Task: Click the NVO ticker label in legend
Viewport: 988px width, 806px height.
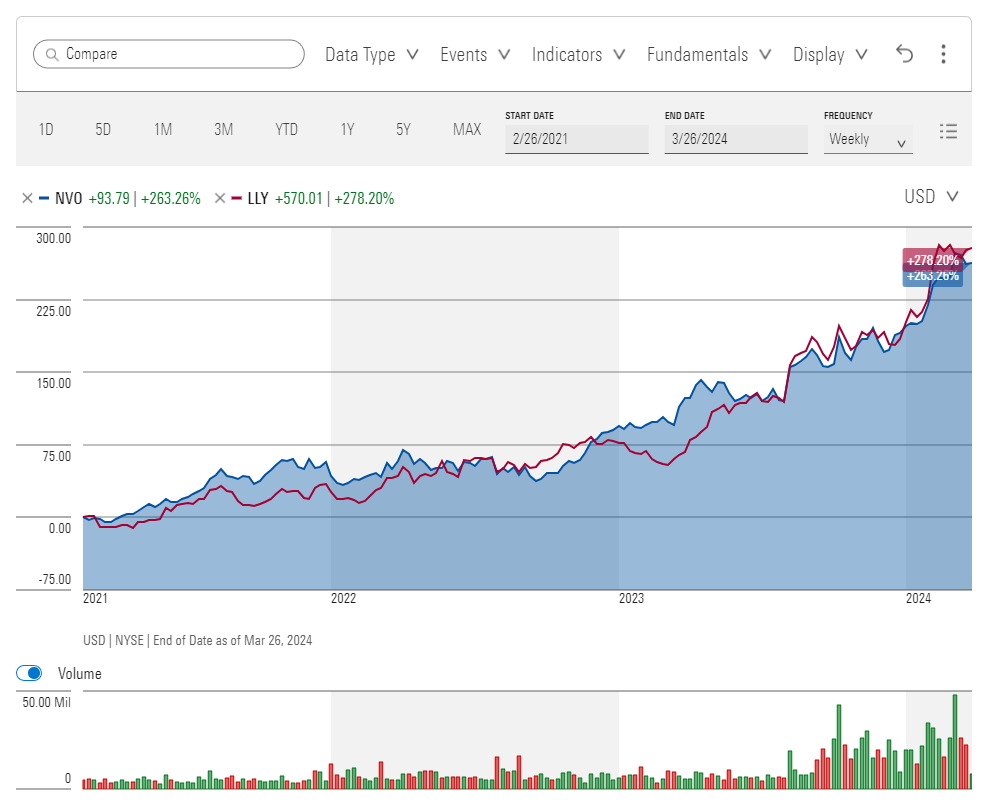Action: tap(69, 199)
